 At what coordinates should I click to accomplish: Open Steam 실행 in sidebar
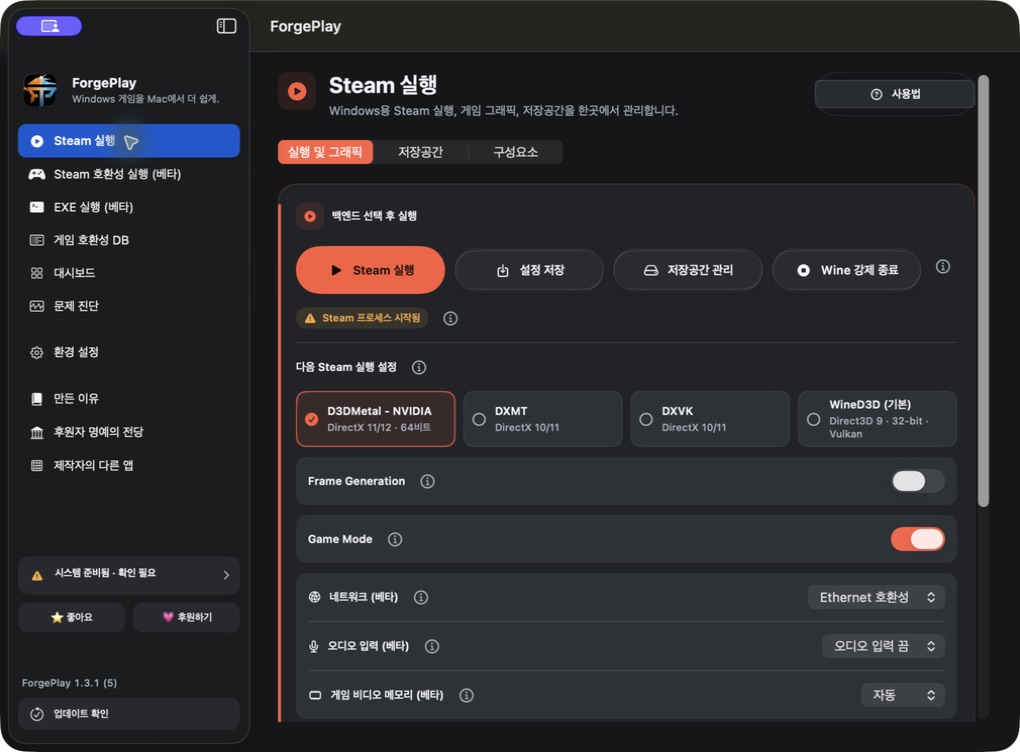(129, 141)
